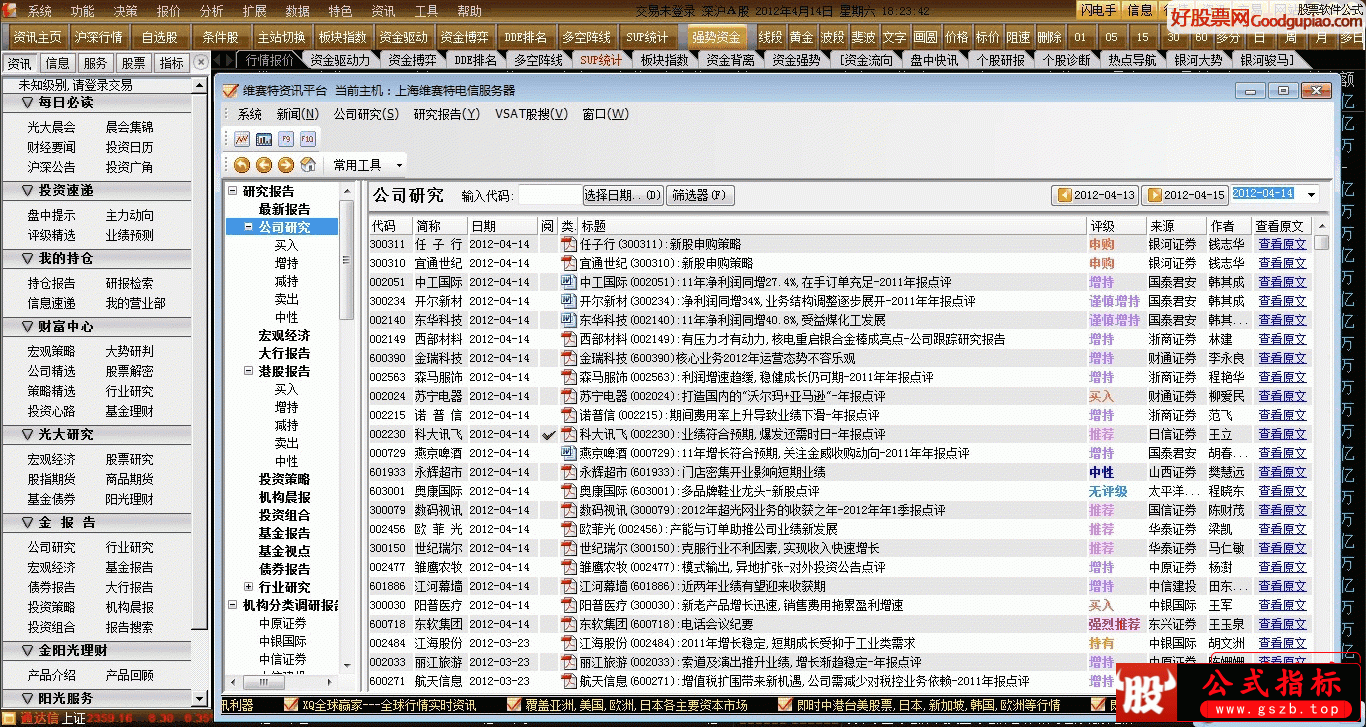Collapse the 研究报告 tree node
Viewport: 1366px width, 727px height.
[233, 190]
